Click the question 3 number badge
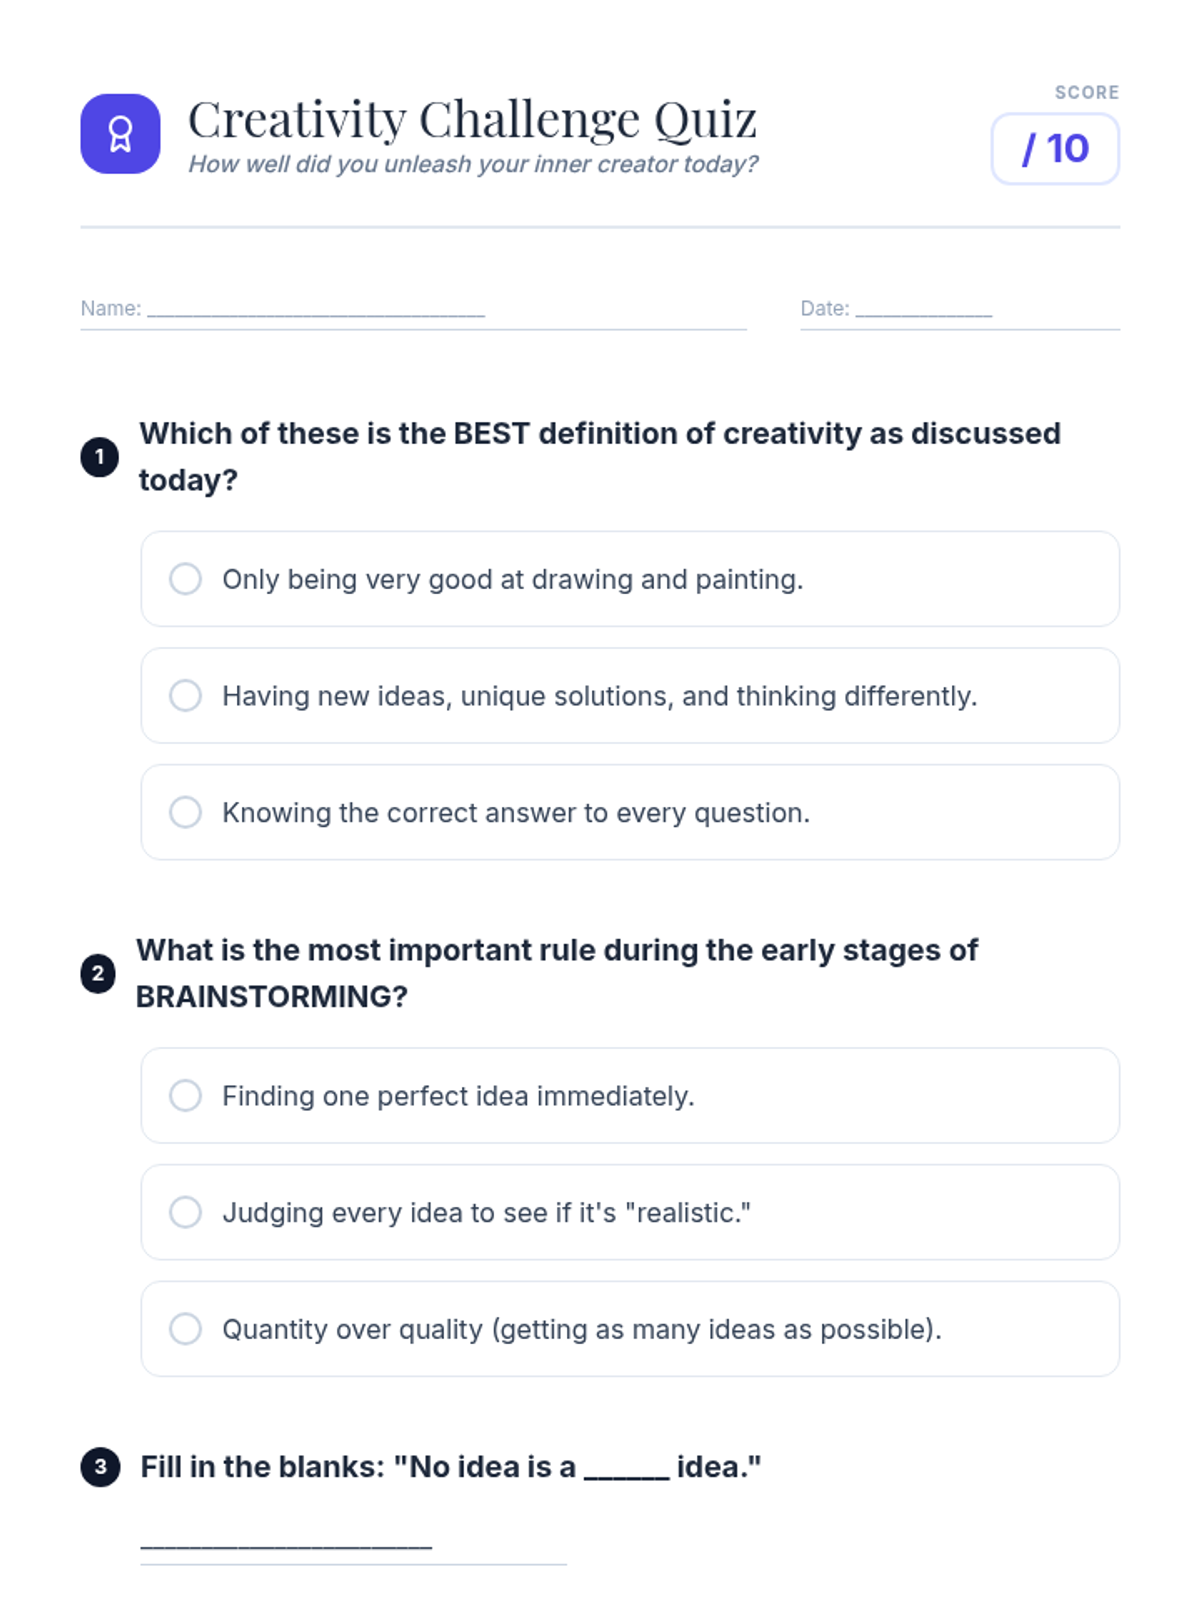Viewport: 1200px width, 1600px height. (100, 1467)
